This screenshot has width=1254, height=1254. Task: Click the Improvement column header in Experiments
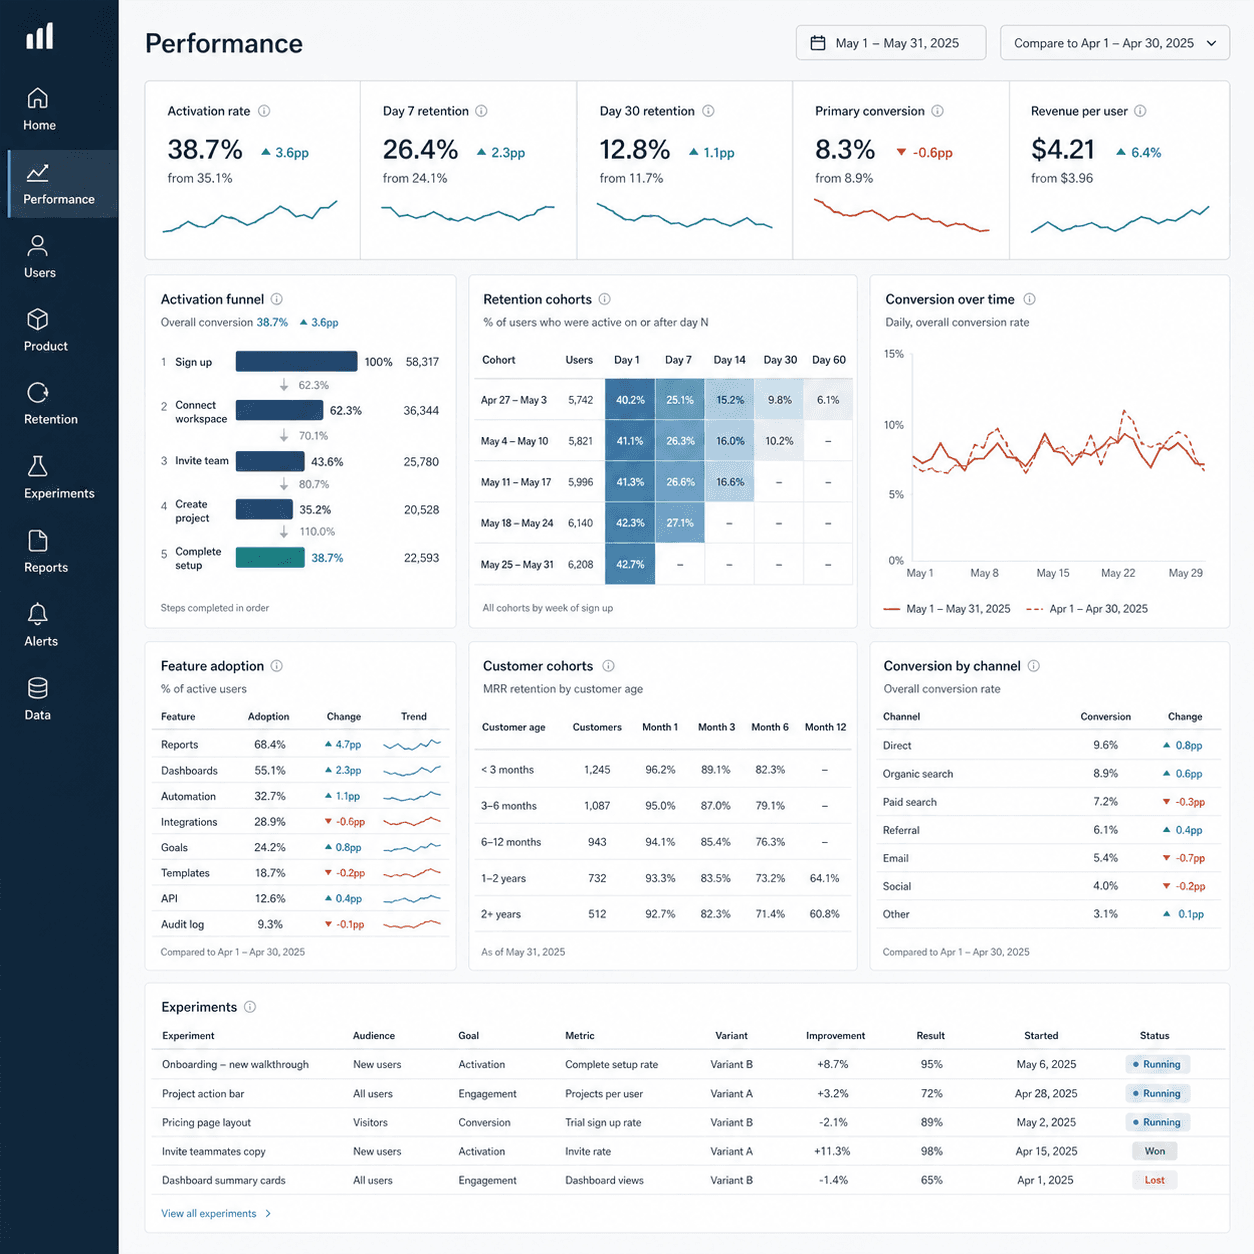pos(835,1036)
